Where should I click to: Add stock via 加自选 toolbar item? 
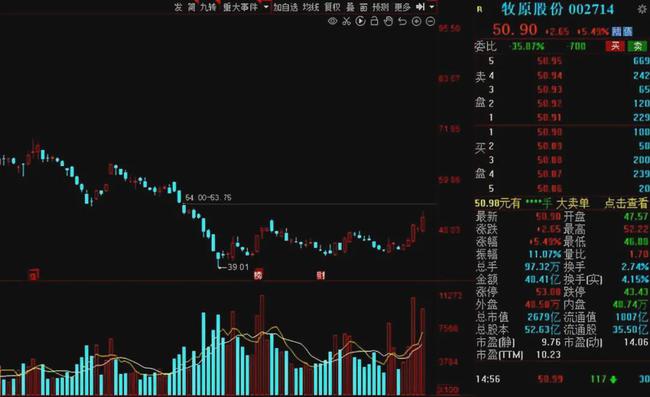286,7
